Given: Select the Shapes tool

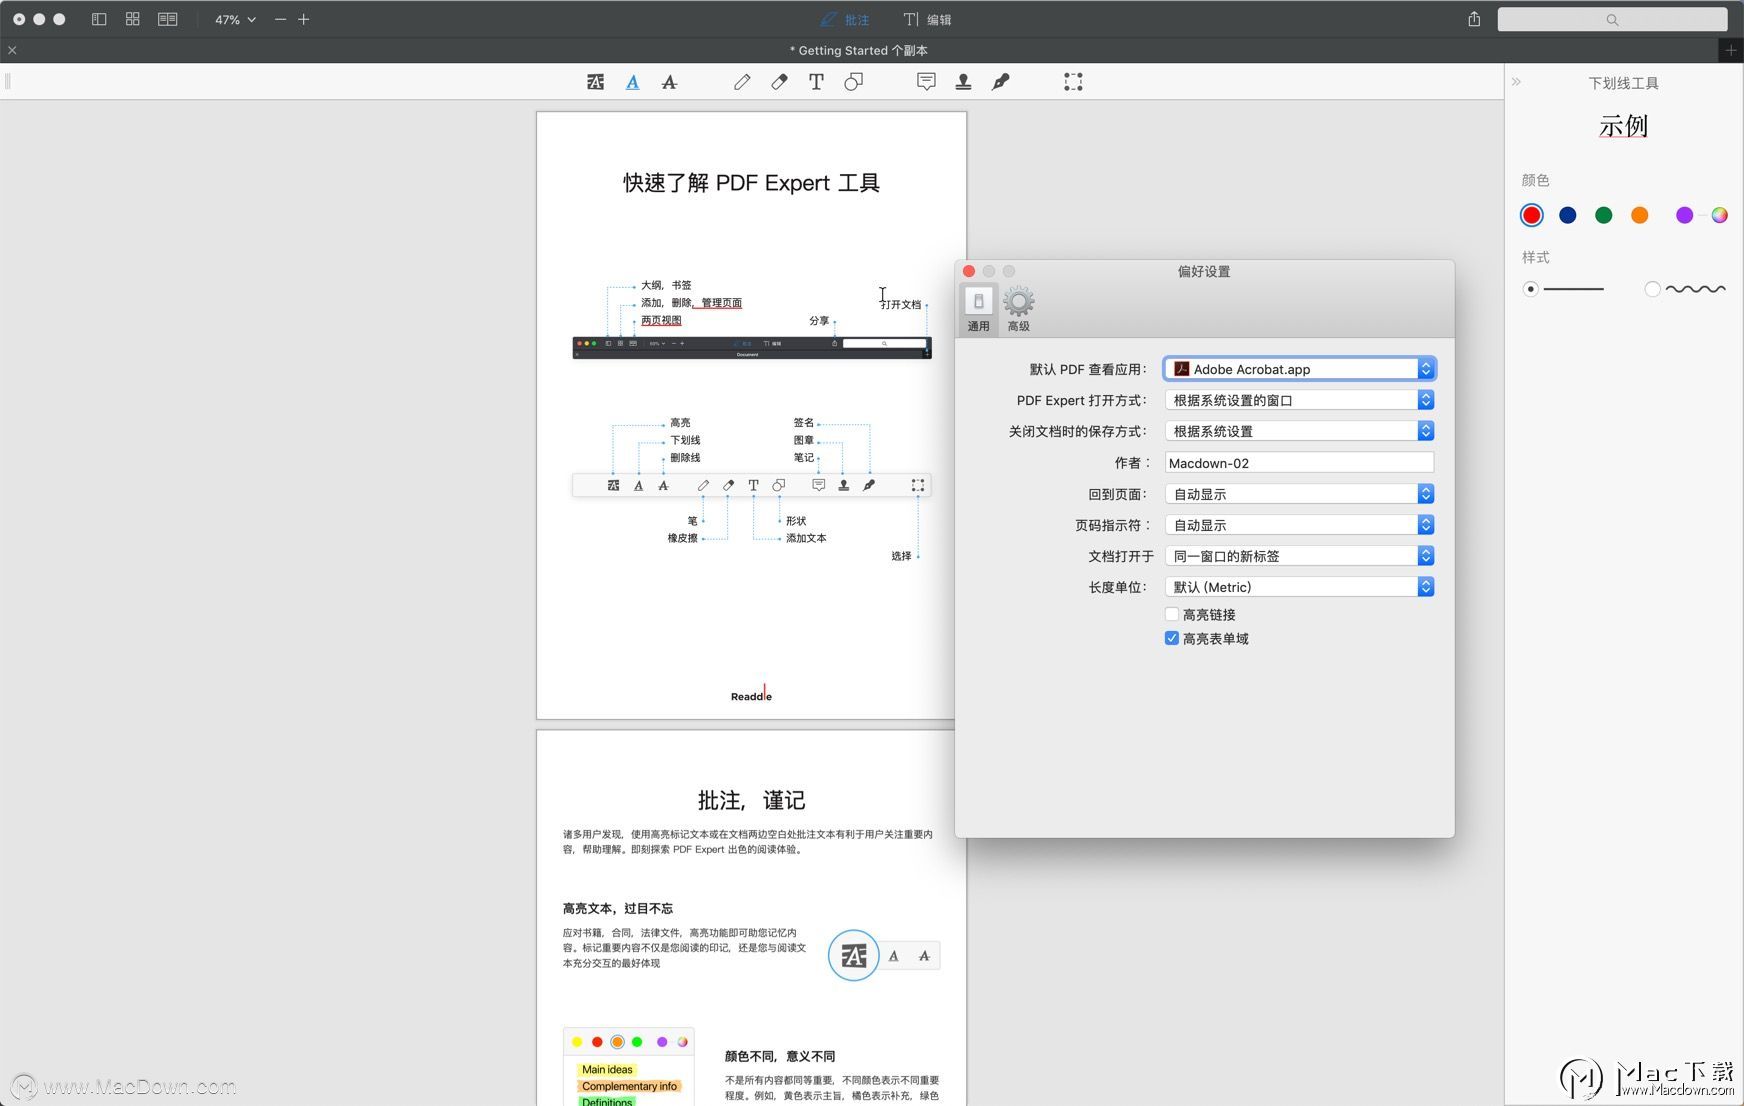Looking at the screenshot, I should coord(853,82).
